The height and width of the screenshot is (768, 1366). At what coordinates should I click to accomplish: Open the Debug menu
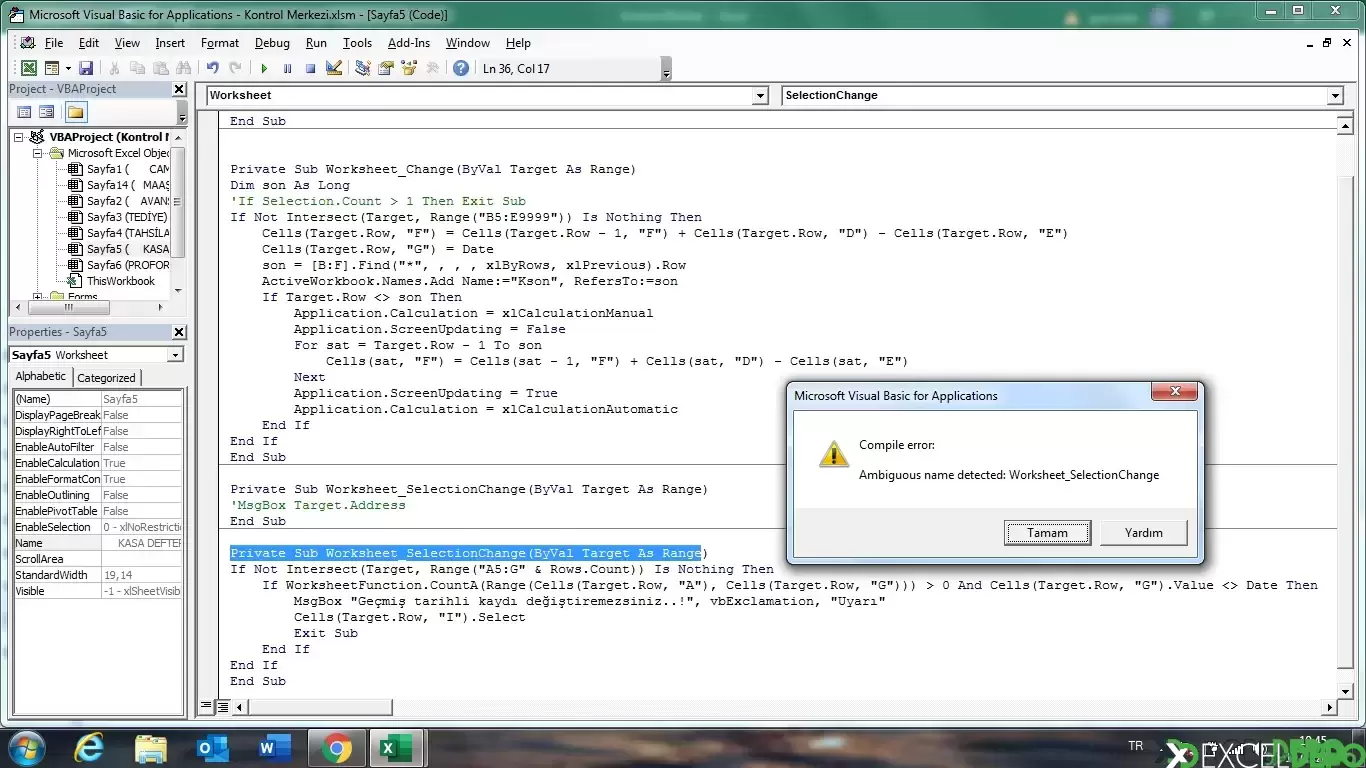(x=272, y=43)
